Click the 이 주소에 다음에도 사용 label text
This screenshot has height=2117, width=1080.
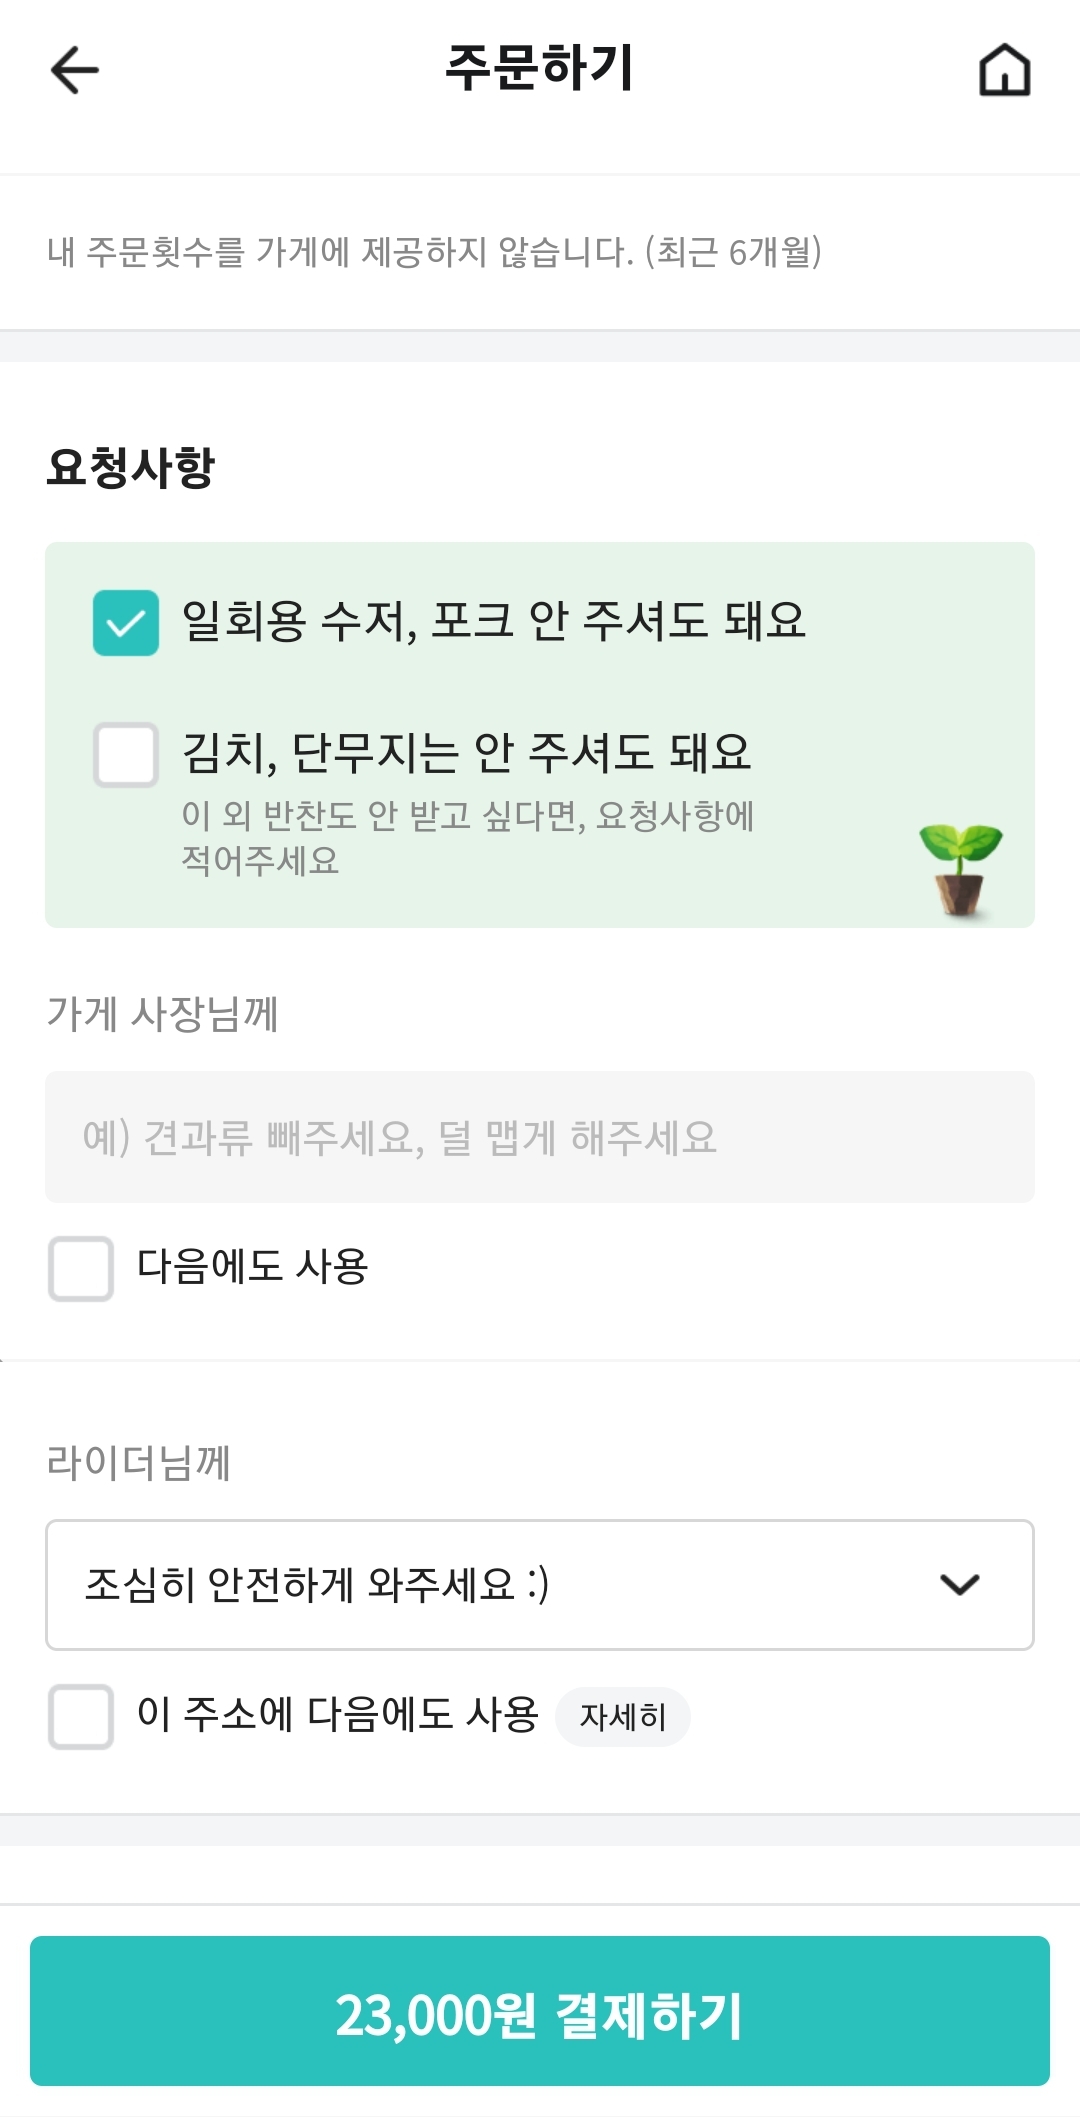338,1715
